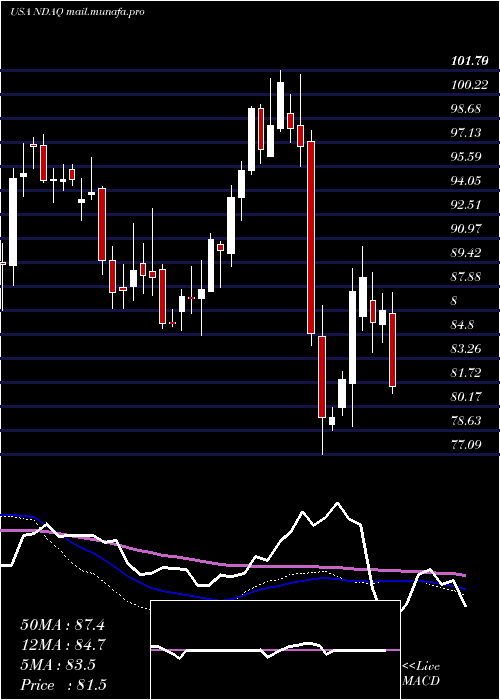
Task: Click the '12MA : 84.7' reading
Action: point(62,645)
